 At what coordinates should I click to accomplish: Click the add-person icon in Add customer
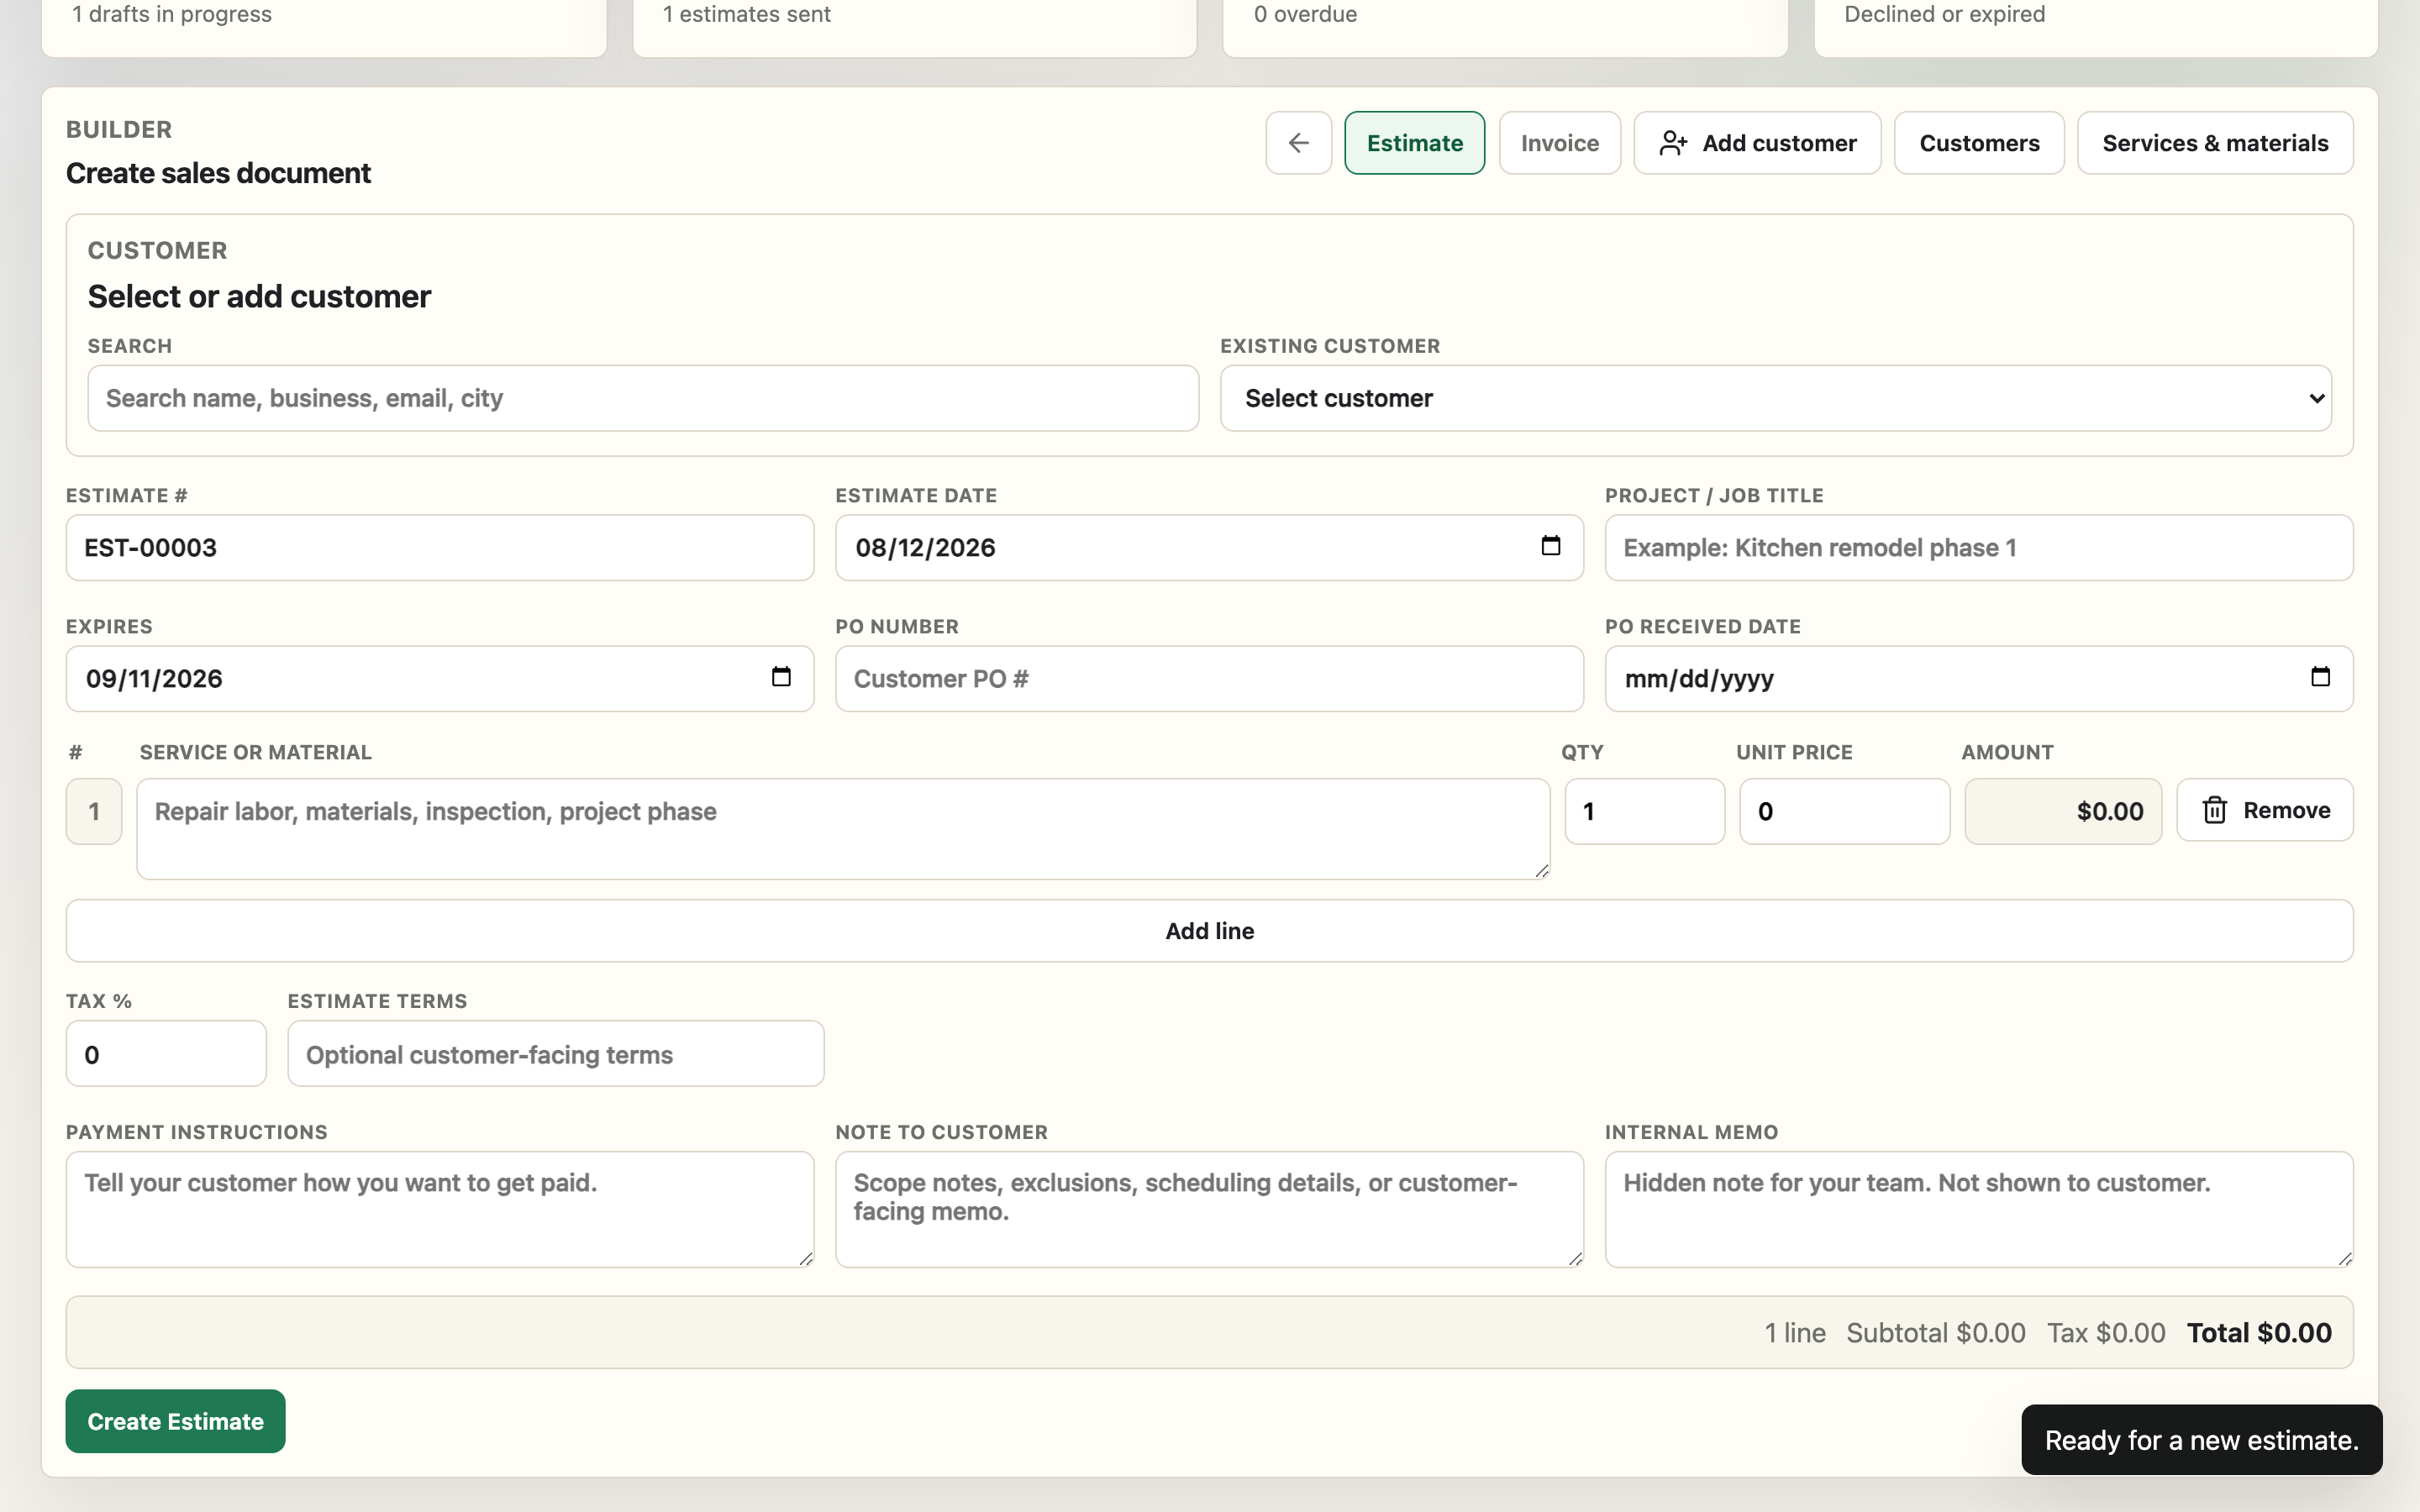[1673, 143]
